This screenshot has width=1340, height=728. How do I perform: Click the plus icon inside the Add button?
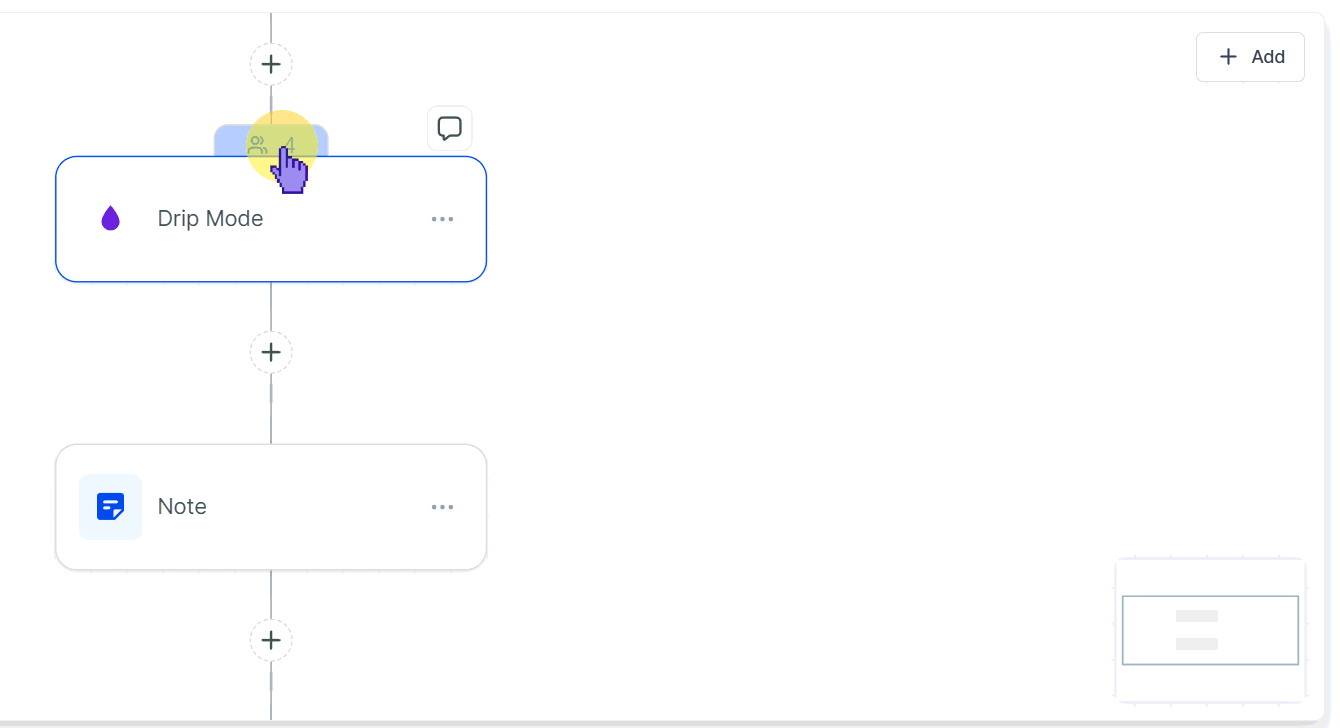1229,57
